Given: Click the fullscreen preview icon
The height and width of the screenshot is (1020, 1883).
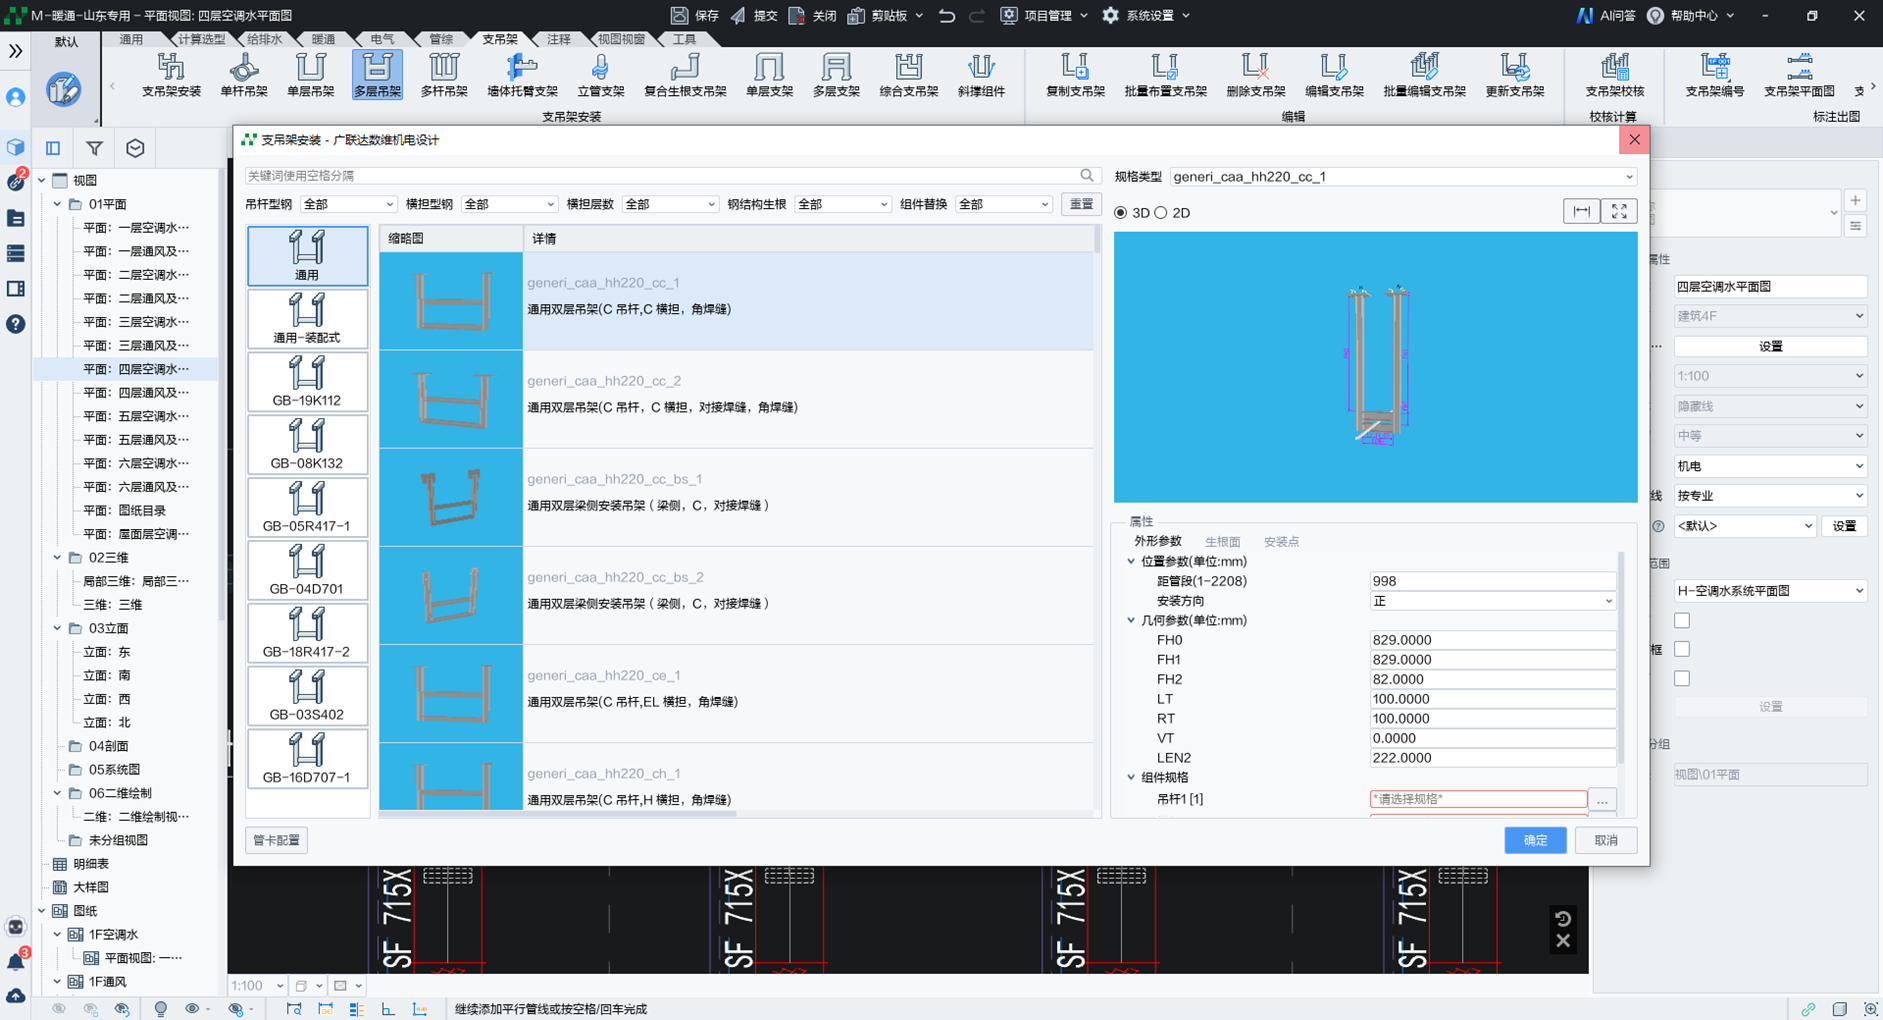Looking at the screenshot, I should coord(1619,211).
